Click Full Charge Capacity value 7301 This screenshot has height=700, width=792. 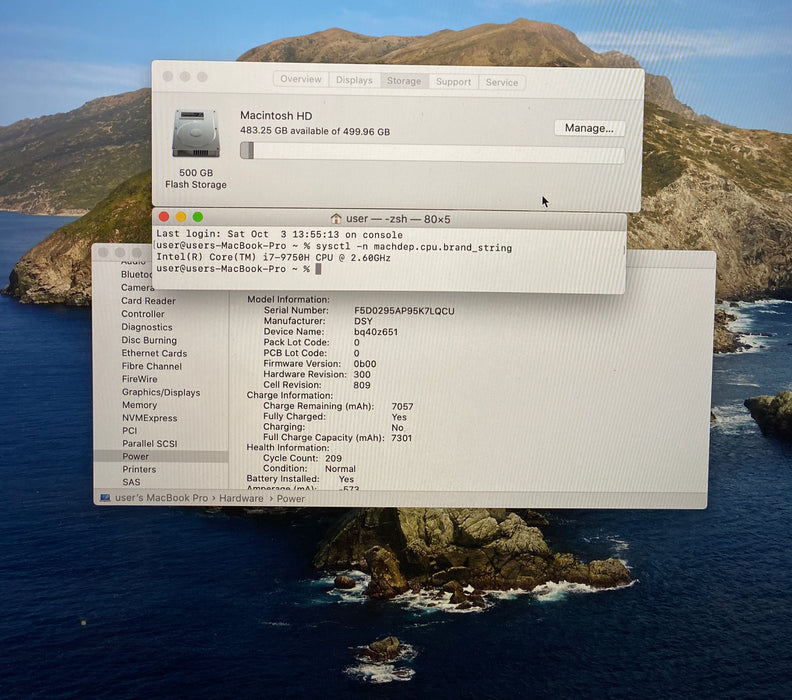pyautogui.click(x=402, y=438)
